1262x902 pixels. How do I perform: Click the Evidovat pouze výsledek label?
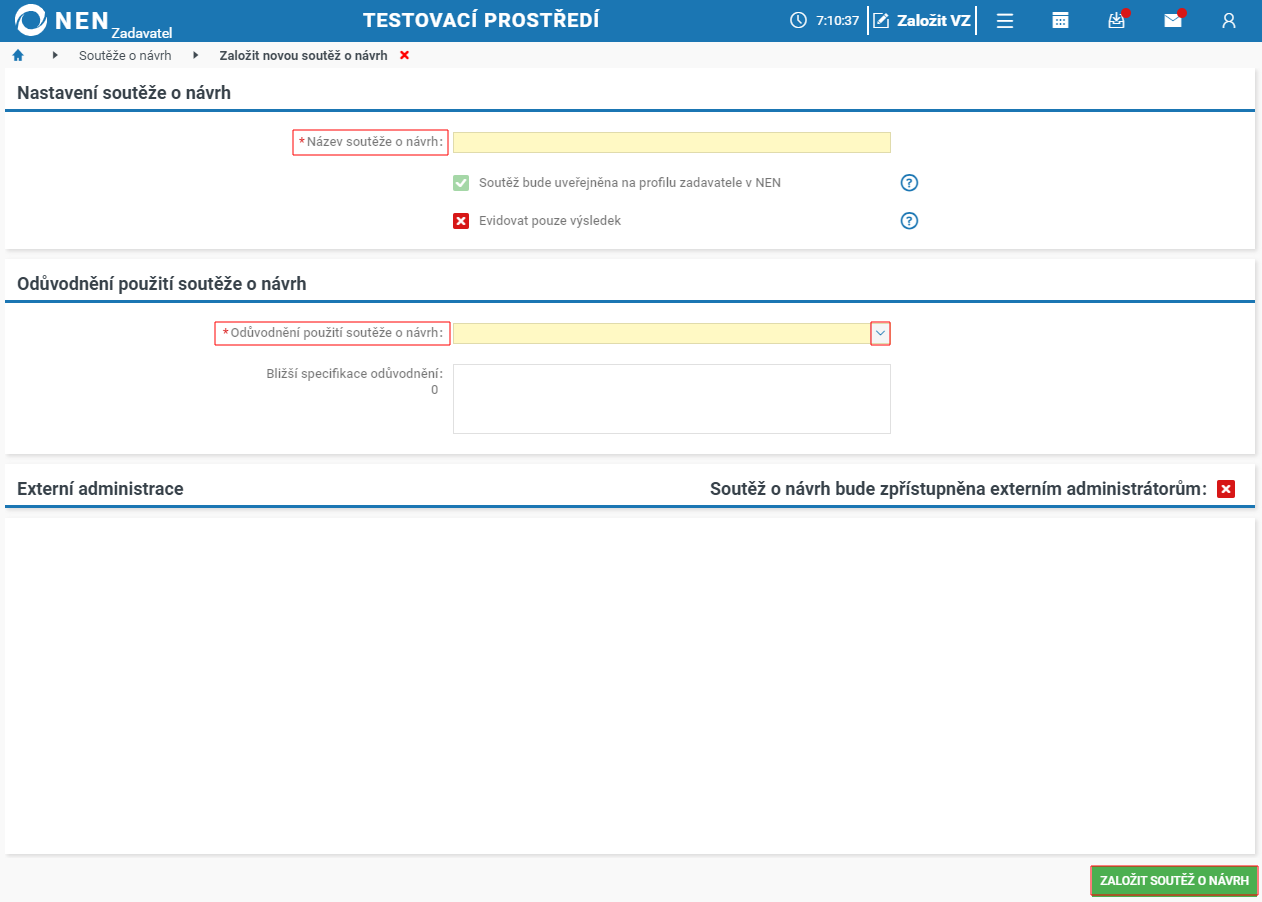(x=550, y=220)
